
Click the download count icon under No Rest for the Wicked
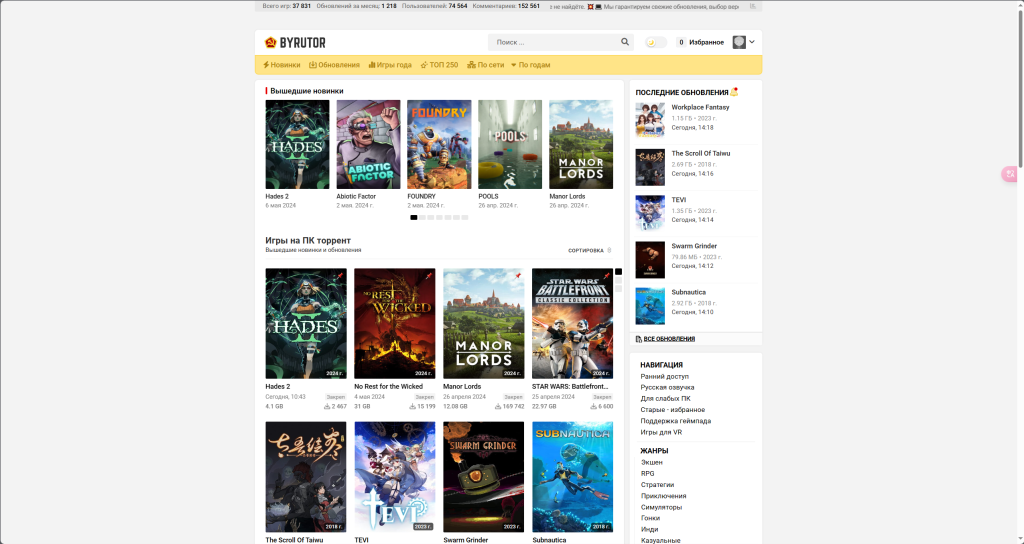(x=413, y=407)
